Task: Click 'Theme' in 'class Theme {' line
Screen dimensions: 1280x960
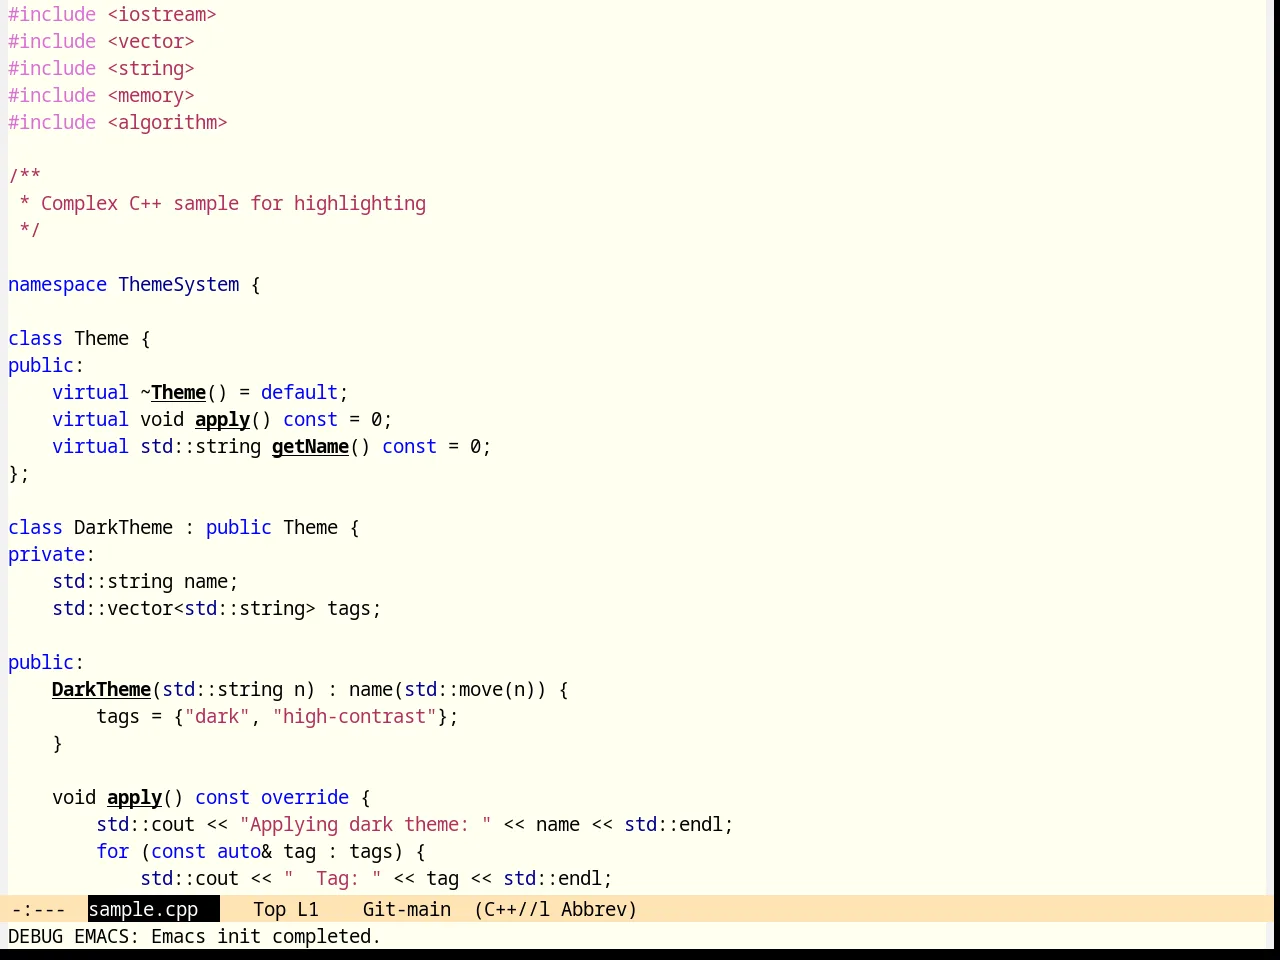Action: (101, 338)
